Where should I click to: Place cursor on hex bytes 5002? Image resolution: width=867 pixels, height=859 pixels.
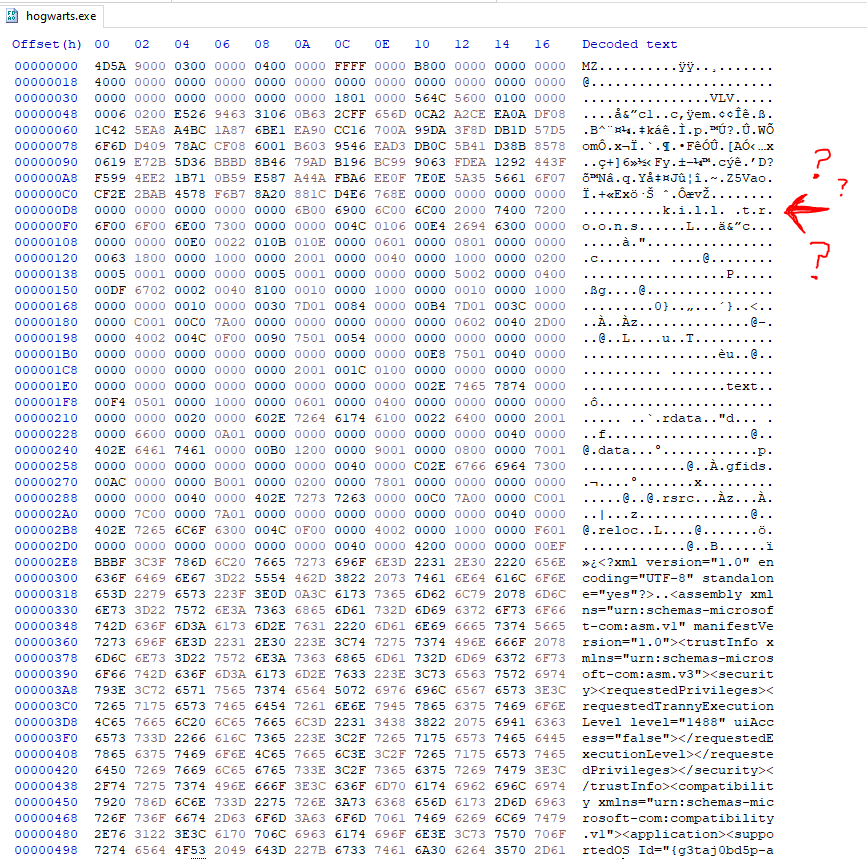[x=469, y=274]
